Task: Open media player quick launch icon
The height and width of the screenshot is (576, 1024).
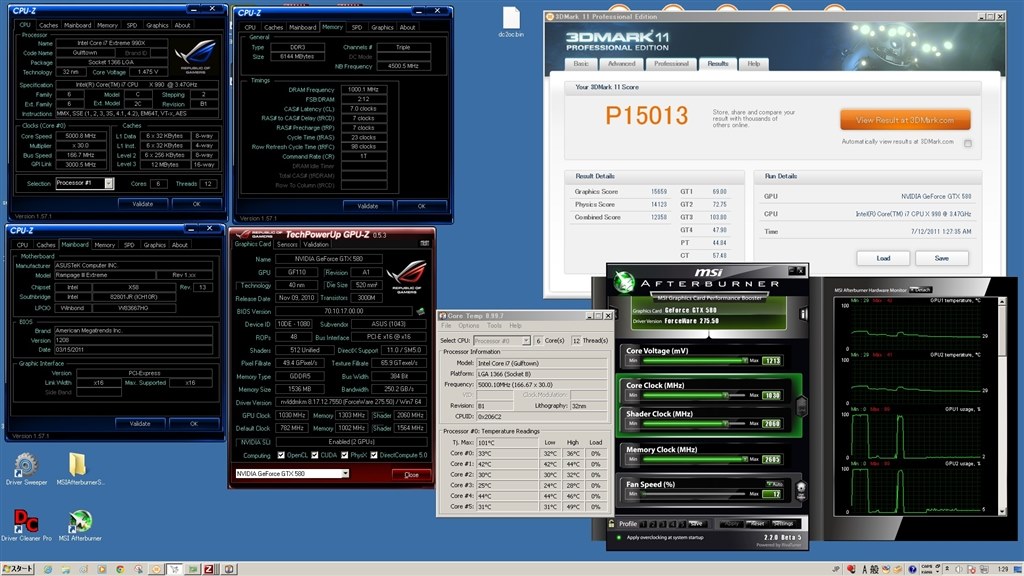Action: [x=101, y=569]
